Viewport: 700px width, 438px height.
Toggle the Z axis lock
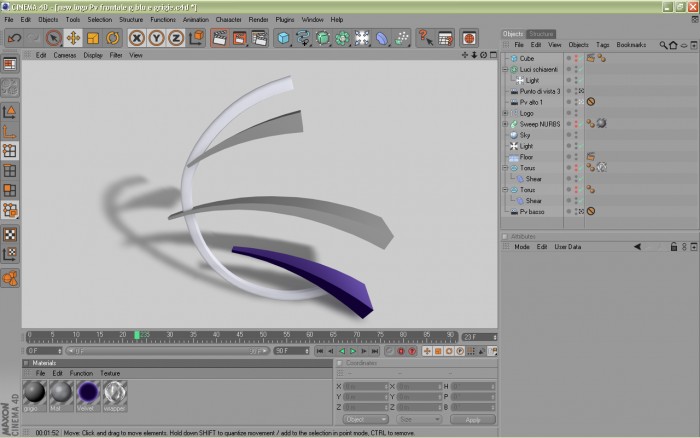pyautogui.click(x=176, y=38)
